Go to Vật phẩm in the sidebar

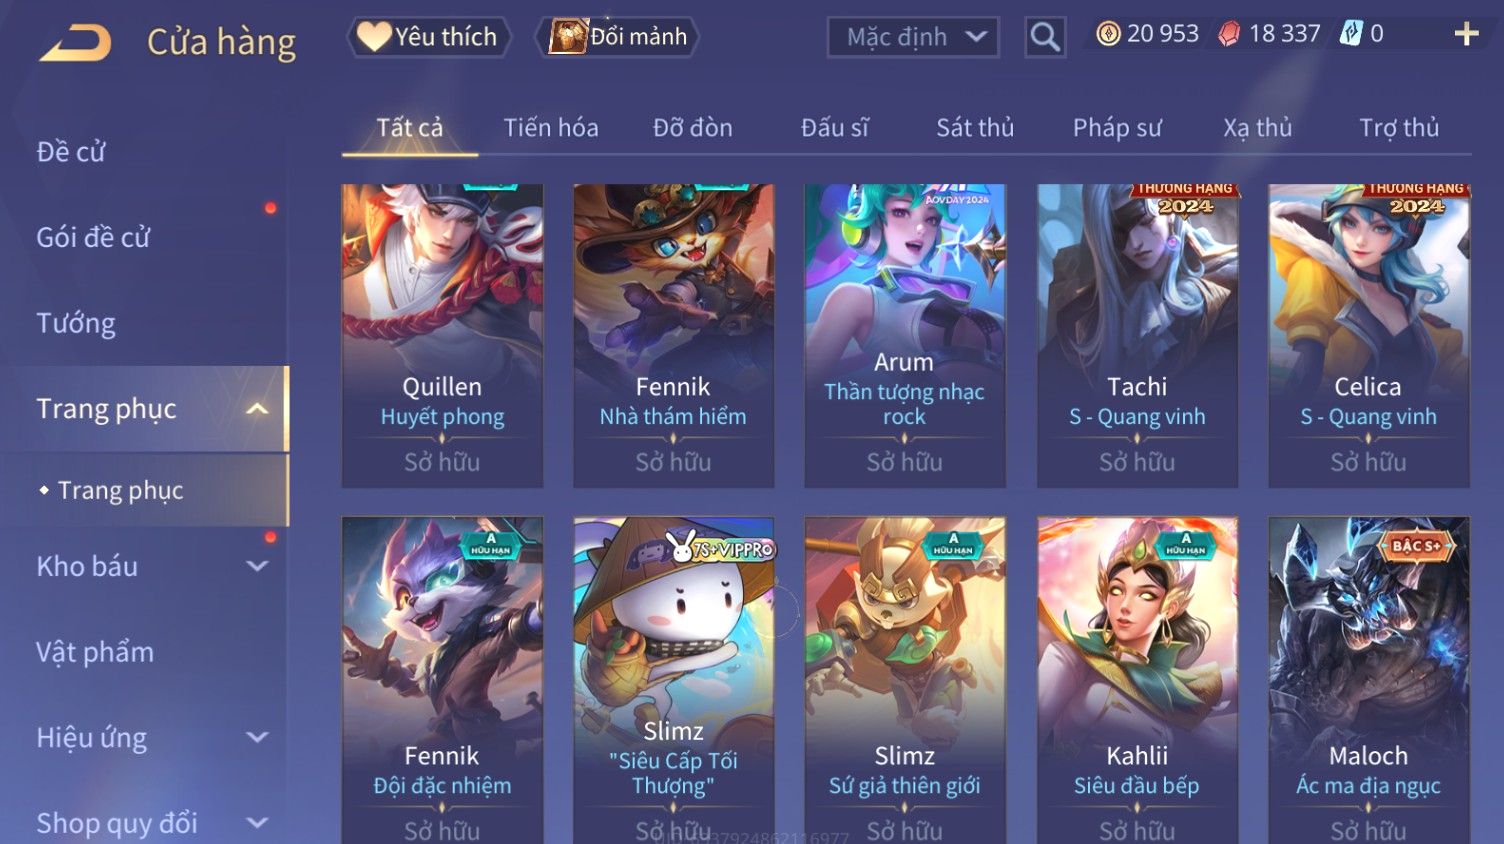coord(95,652)
